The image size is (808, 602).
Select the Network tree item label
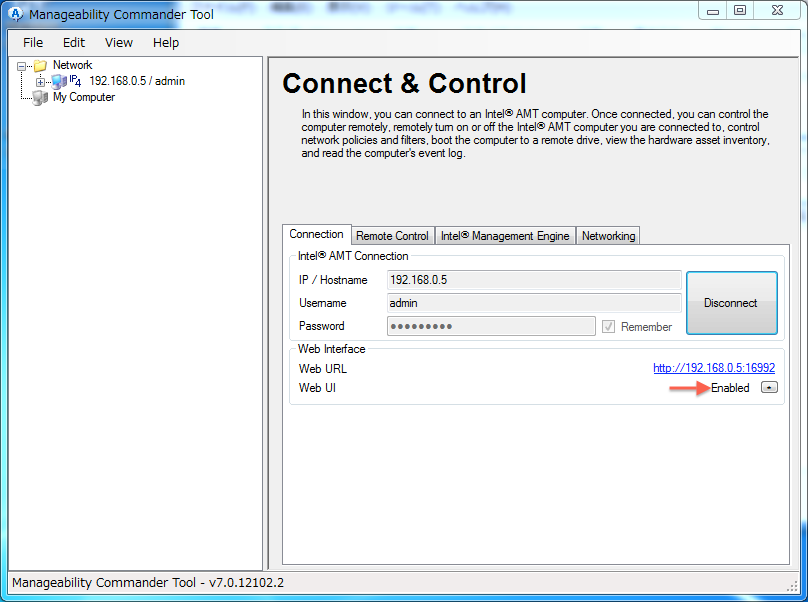(73, 65)
